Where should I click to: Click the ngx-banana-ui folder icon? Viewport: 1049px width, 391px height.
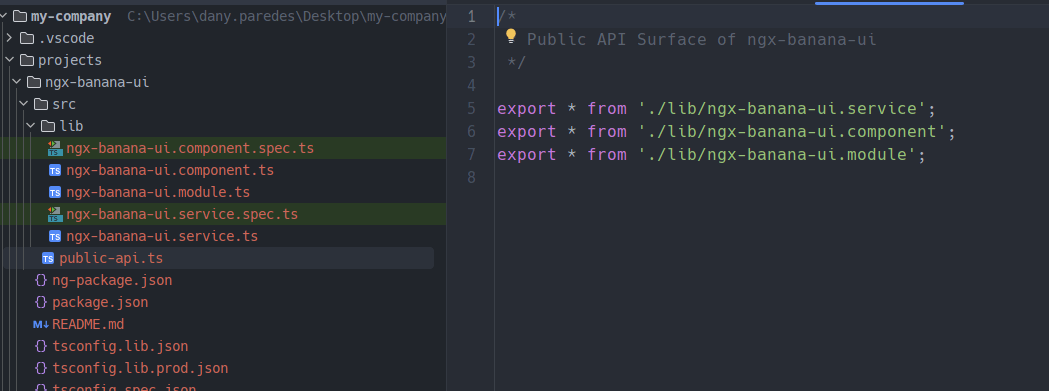(x=33, y=82)
